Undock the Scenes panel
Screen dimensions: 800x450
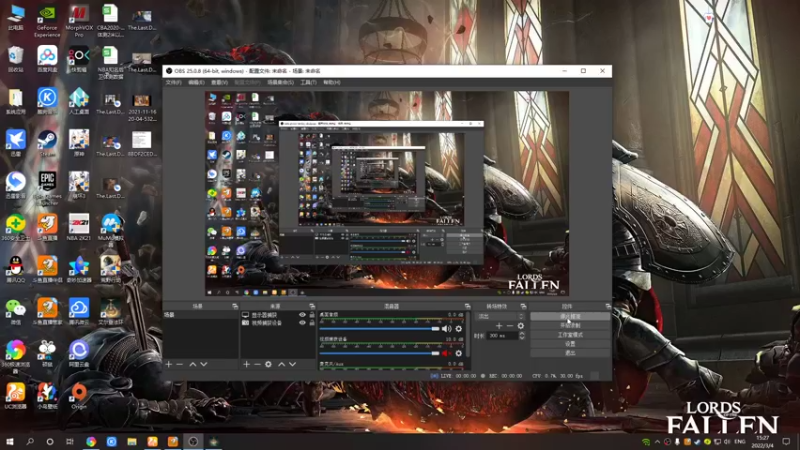pos(235,306)
